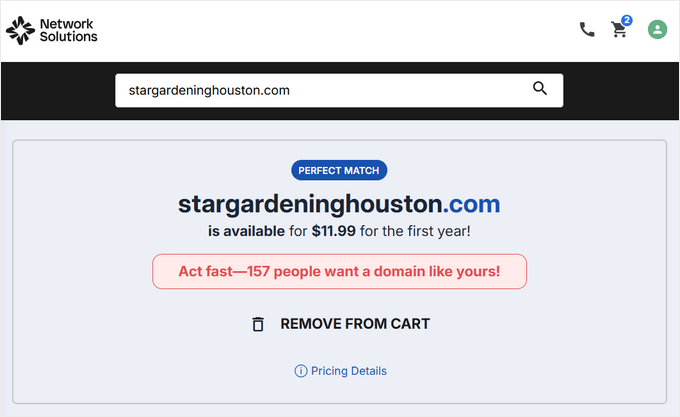680x417 pixels.
Task: Click the Network Solutions logo
Action: point(52,30)
